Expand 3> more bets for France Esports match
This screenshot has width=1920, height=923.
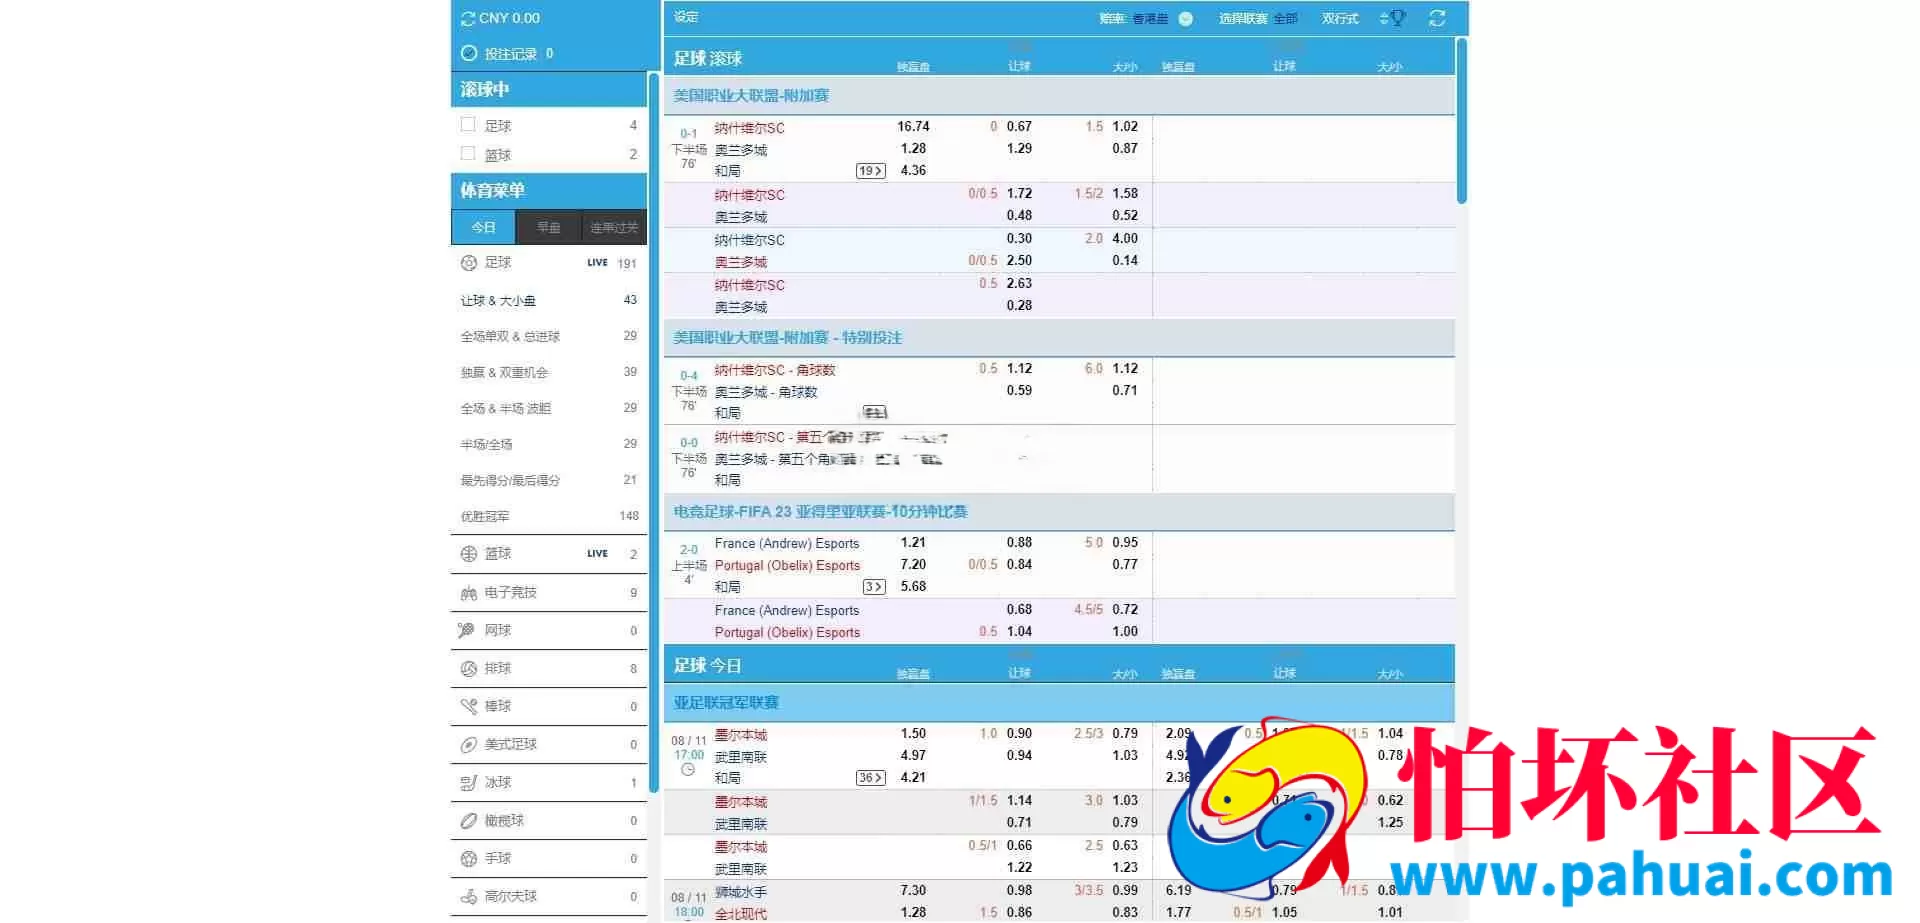click(x=873, y=587)
